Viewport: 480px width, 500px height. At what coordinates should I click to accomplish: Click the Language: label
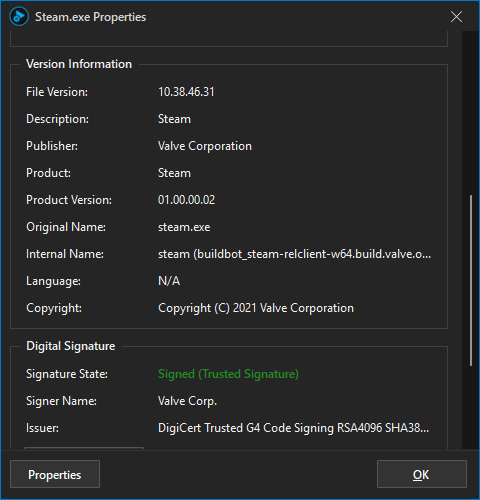[53, 281]
